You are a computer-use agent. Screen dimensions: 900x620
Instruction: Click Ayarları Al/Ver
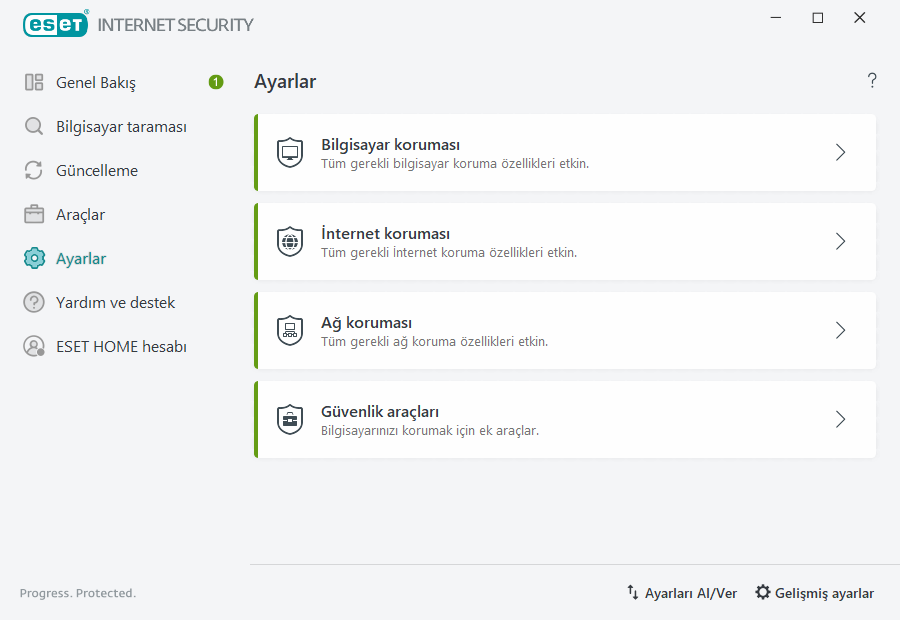point(681,593)
